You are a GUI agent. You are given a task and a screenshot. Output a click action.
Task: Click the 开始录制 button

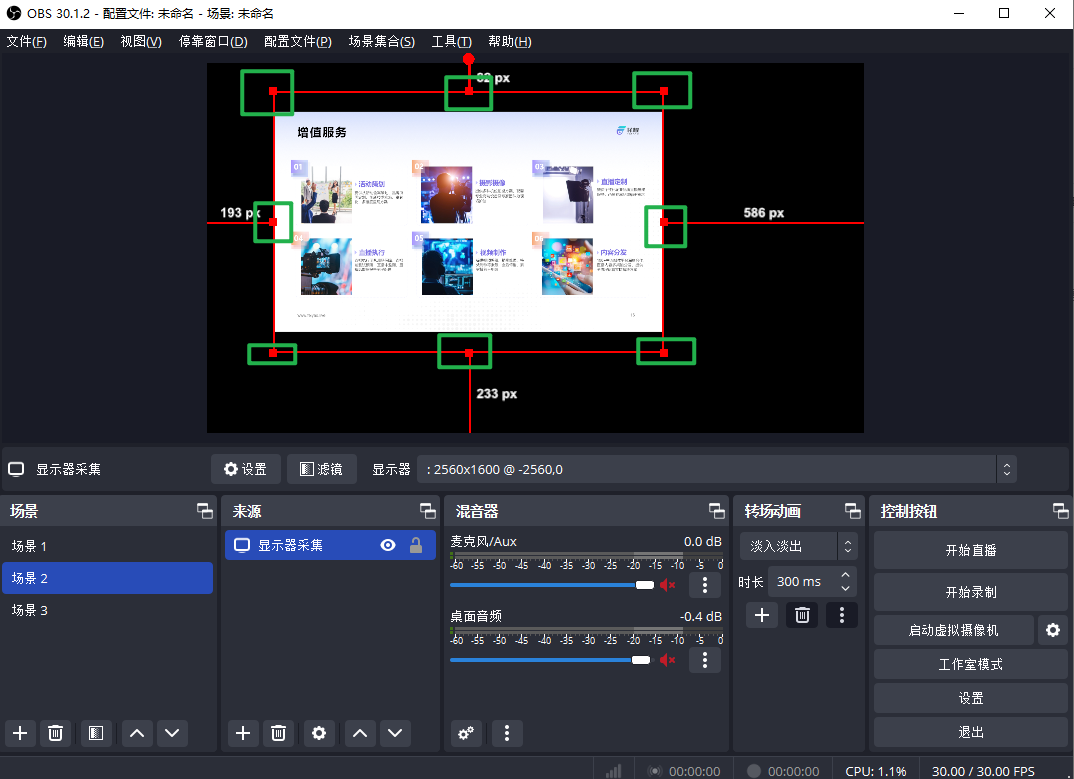coord(970,592)
